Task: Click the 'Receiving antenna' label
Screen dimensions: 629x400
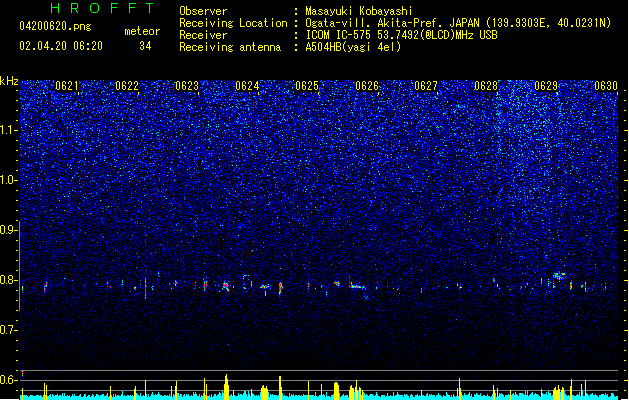Action: 230,47
